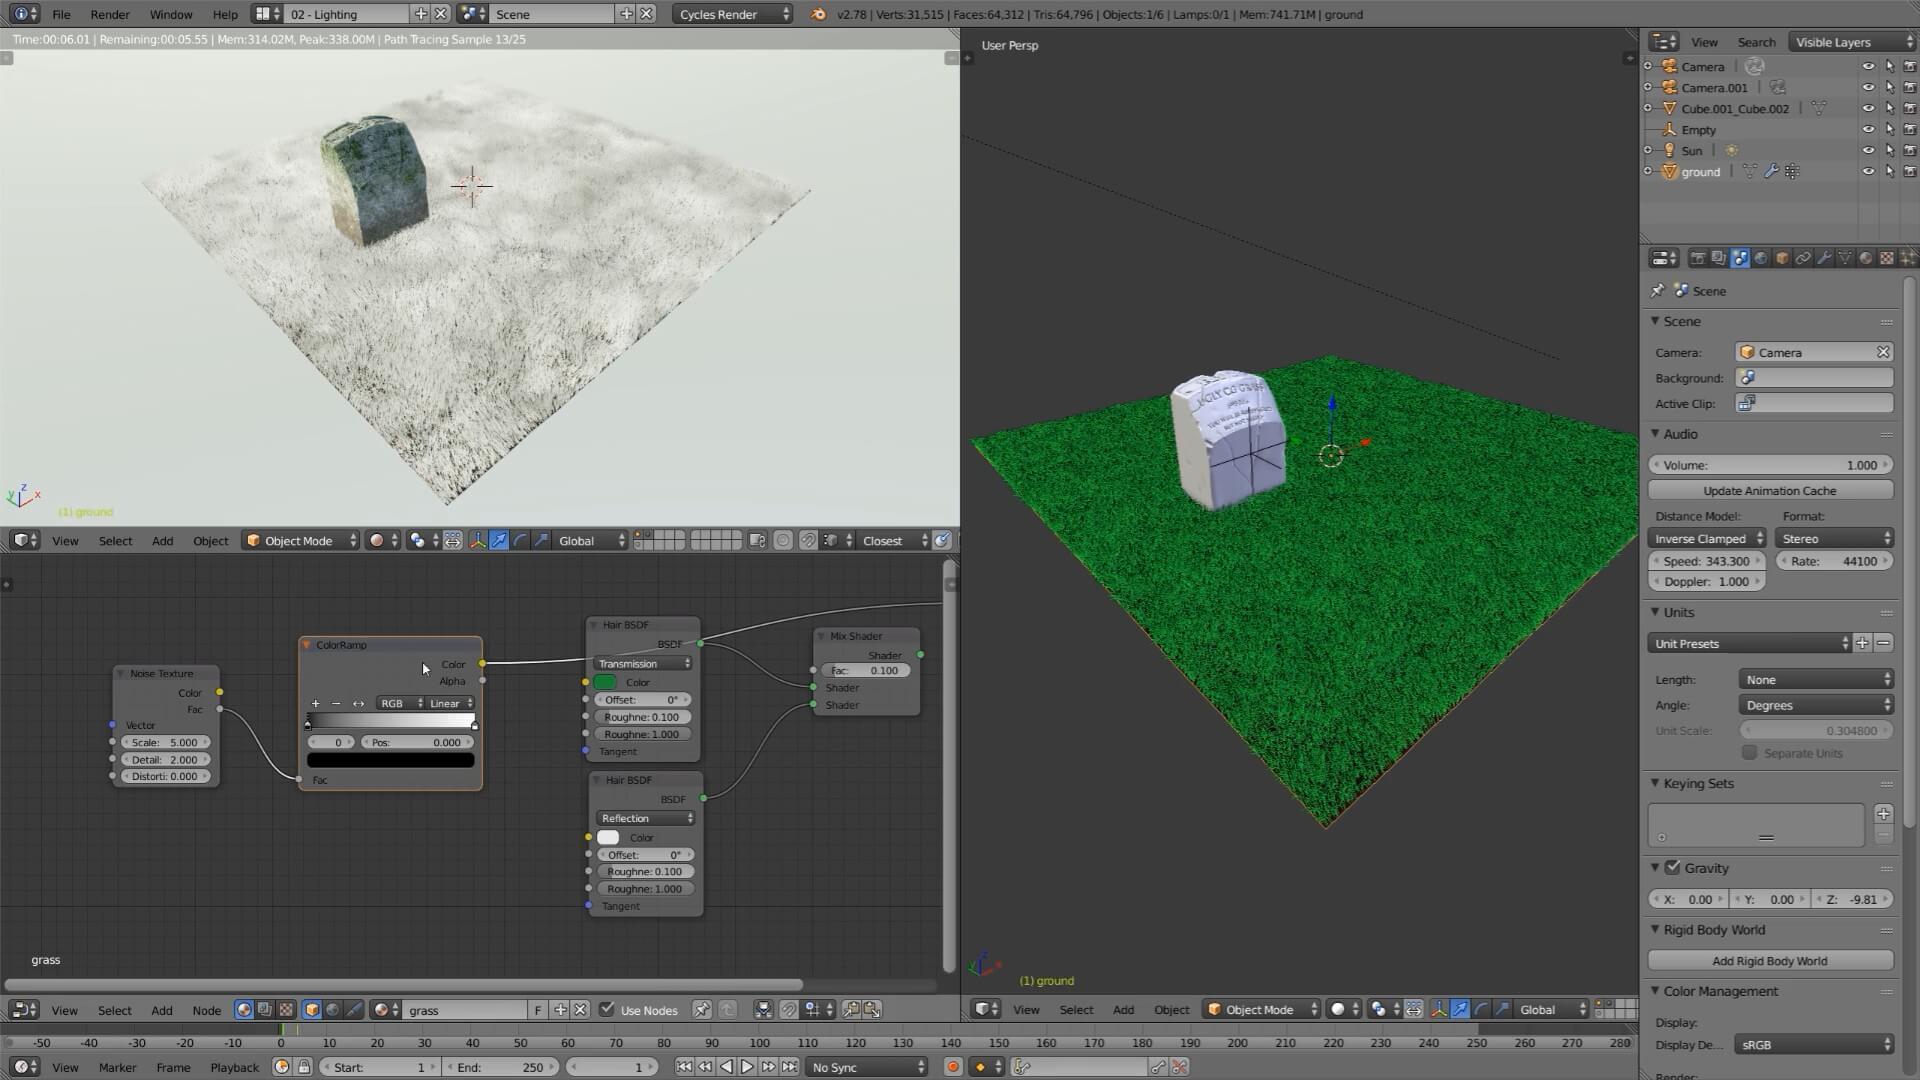1920x1080 pixels.
Task: Open the Material properties tab
Action: [x=1866, y=258]
